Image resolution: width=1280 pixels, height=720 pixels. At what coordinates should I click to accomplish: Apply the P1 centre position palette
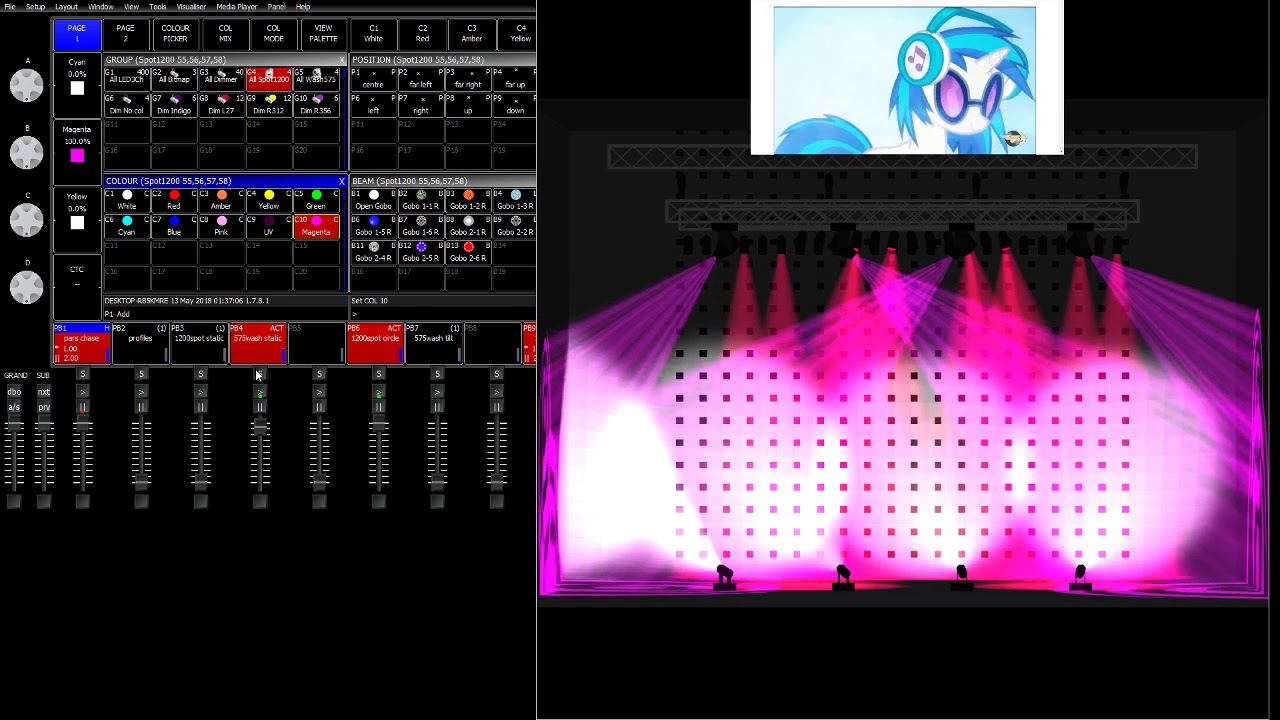[x=373, y=78]
